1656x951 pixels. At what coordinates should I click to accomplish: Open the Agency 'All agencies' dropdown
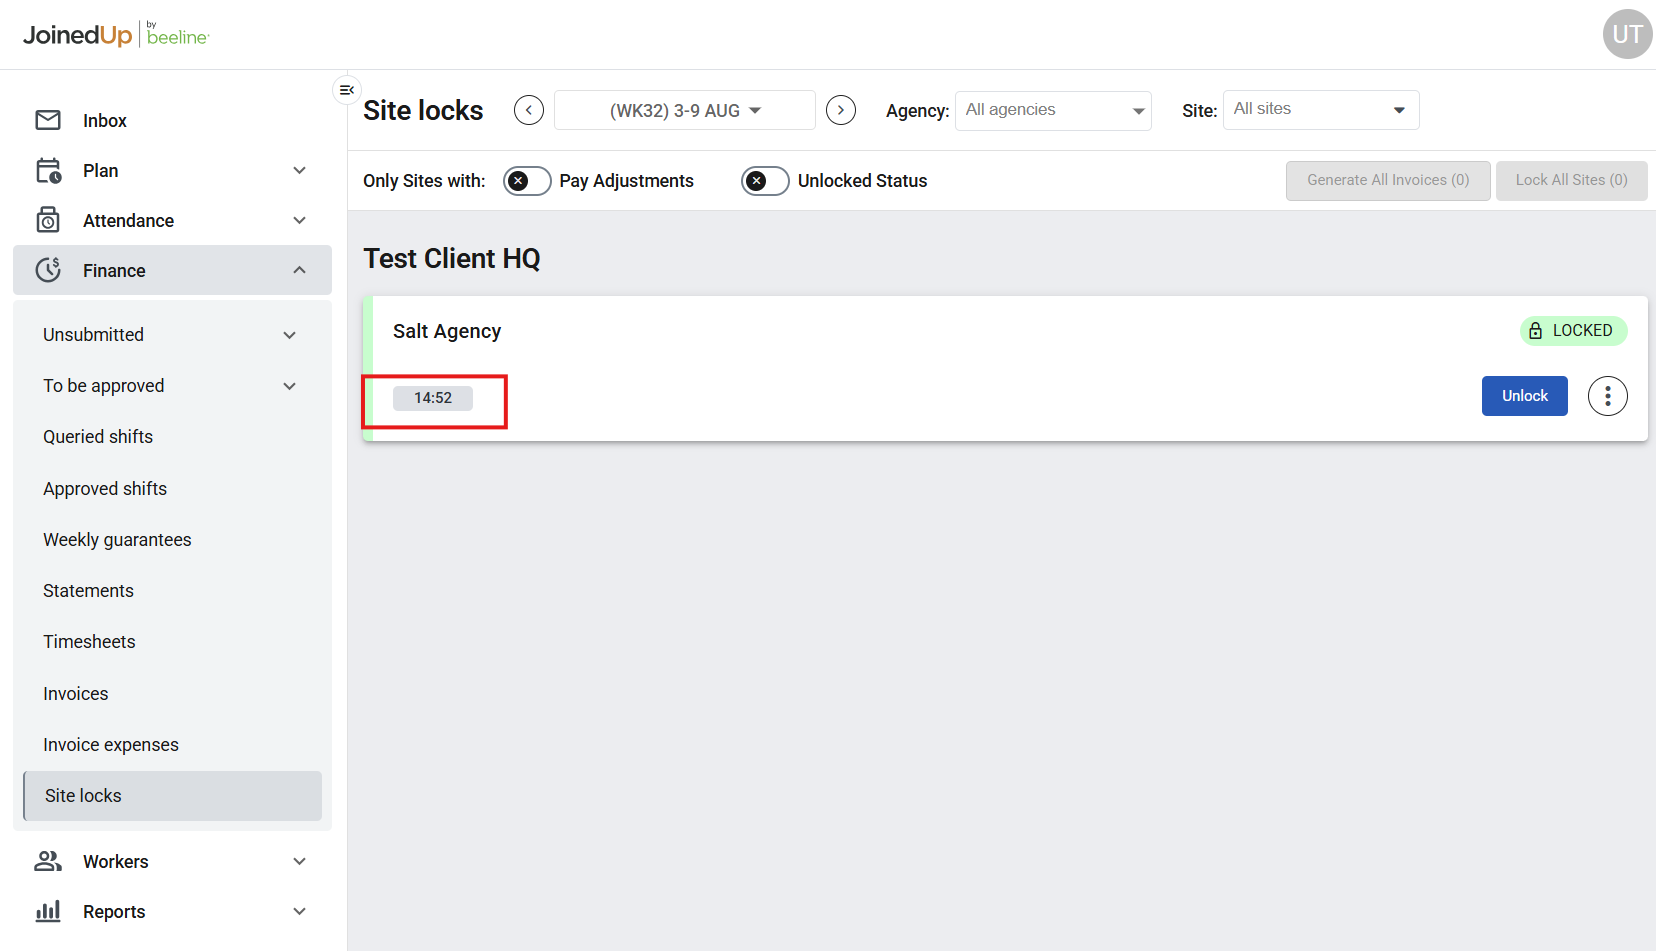pos(1053,110)
